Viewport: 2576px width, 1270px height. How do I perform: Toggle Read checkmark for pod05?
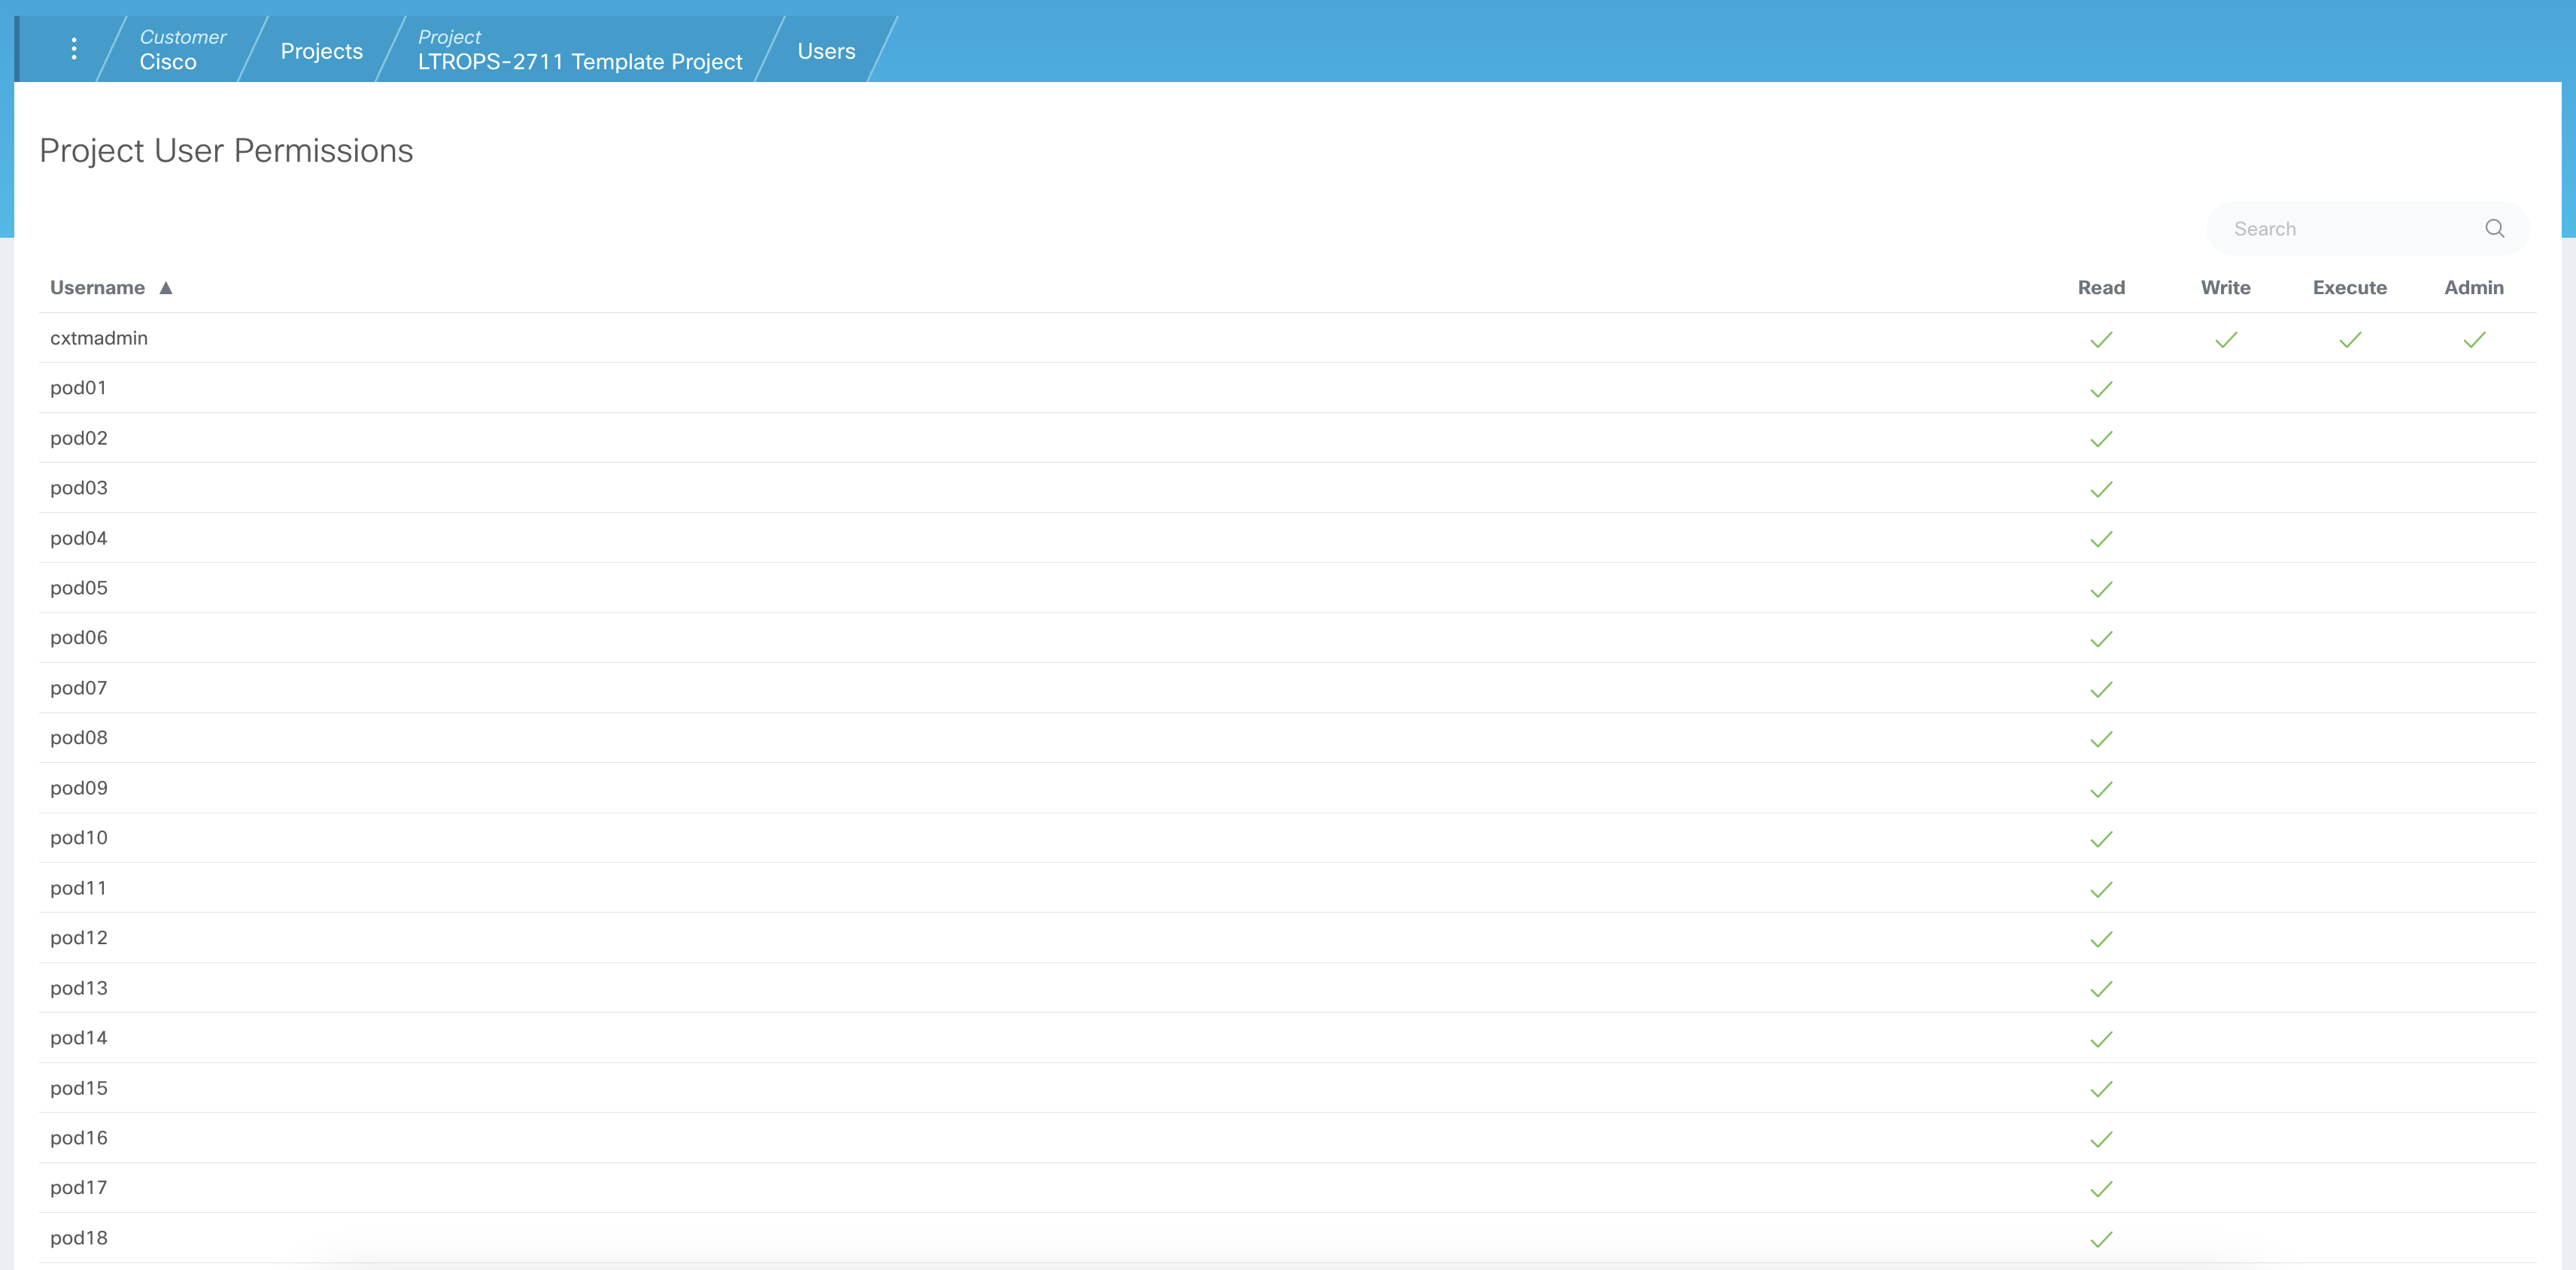[2101, 590]
